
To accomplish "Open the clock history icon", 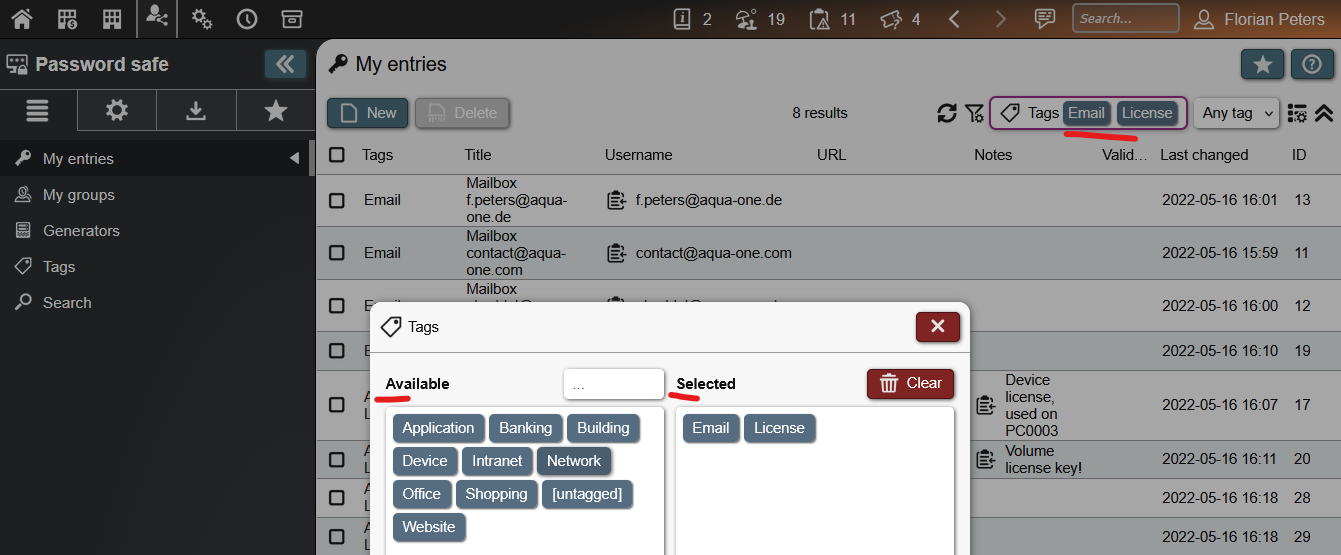I will (246, 19).
